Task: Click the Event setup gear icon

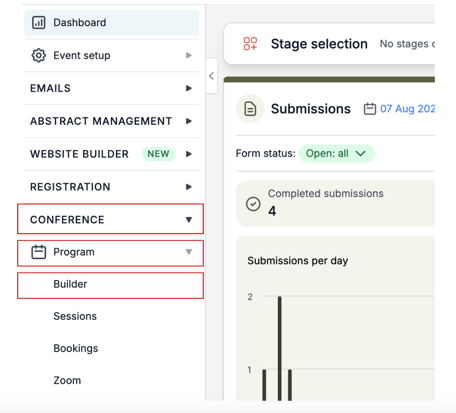Action: (38, 55)
